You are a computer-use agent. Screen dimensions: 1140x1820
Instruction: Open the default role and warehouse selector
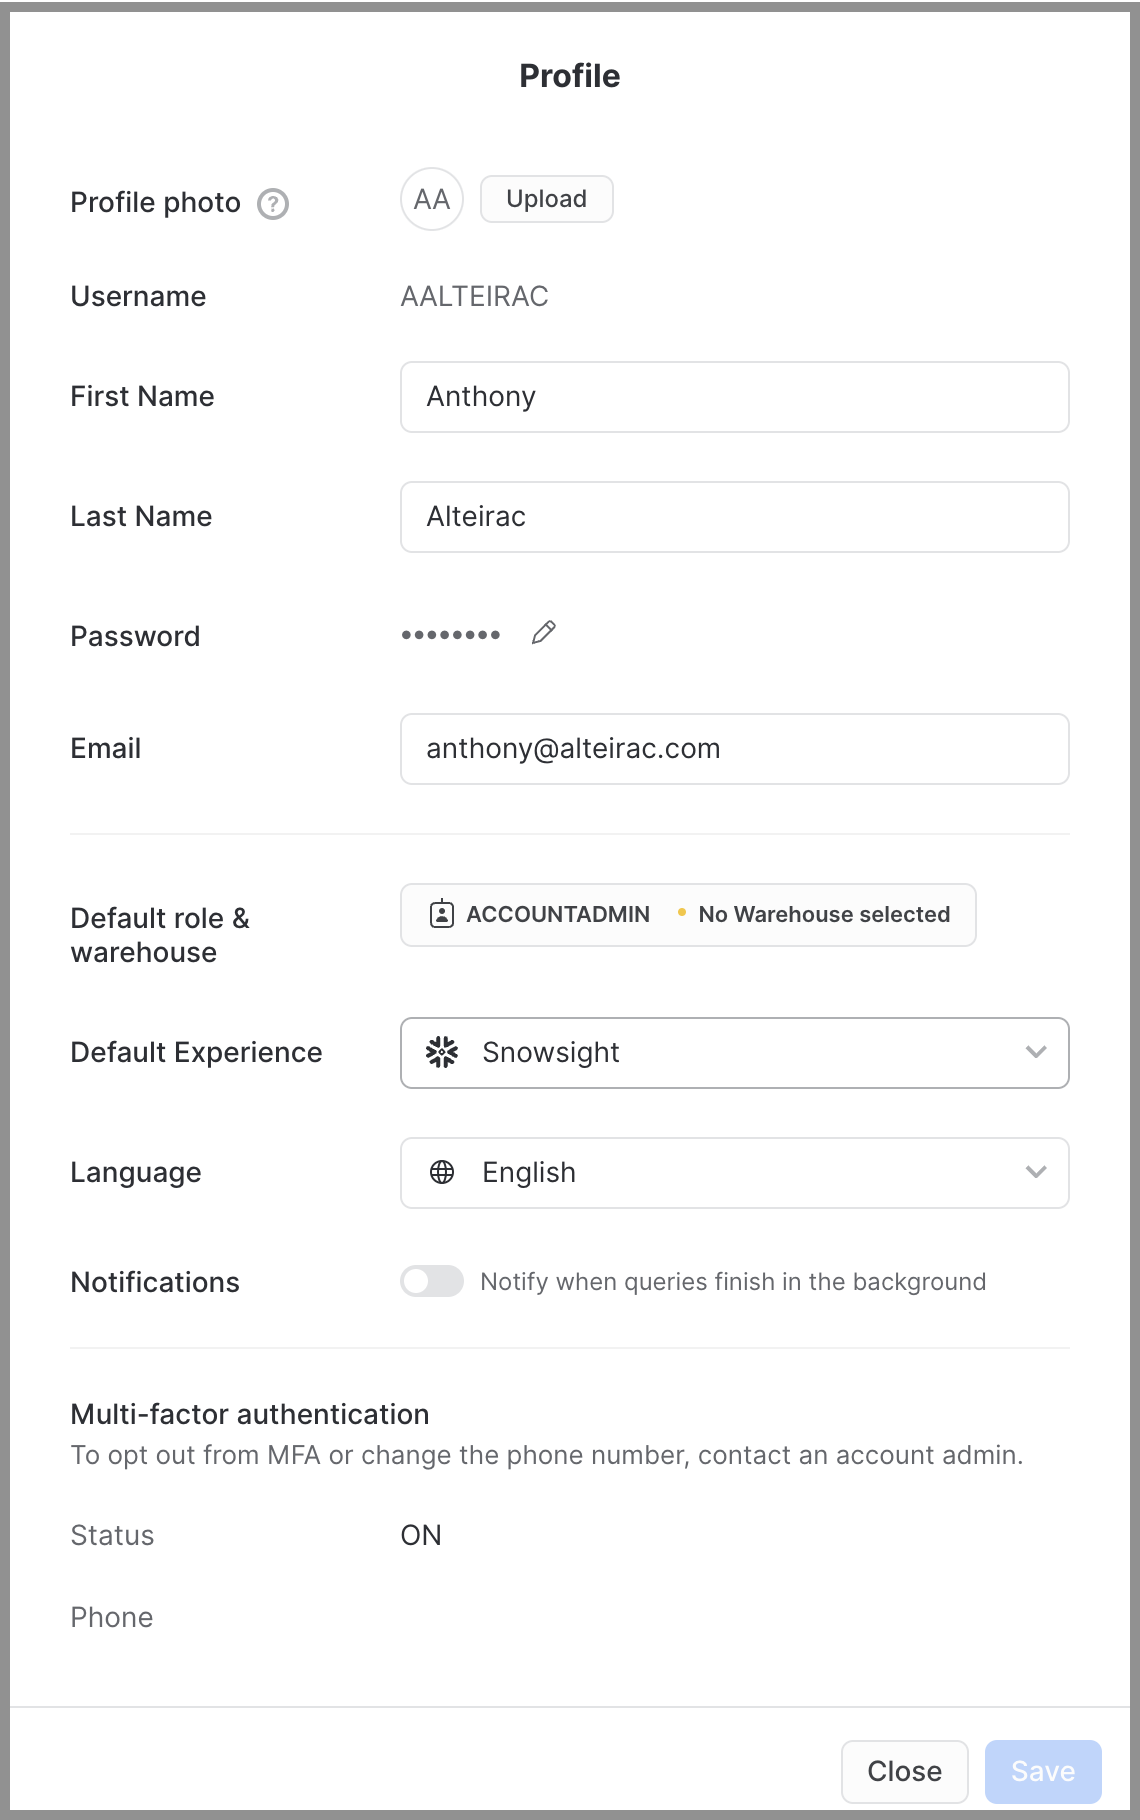tap(688, 915)
